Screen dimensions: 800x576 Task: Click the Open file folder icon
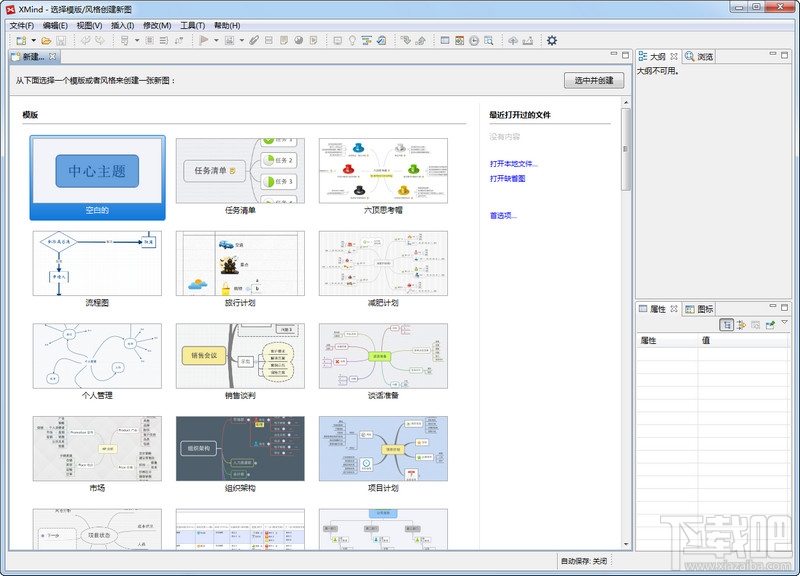pyautogui.click(x=46, y=40)
